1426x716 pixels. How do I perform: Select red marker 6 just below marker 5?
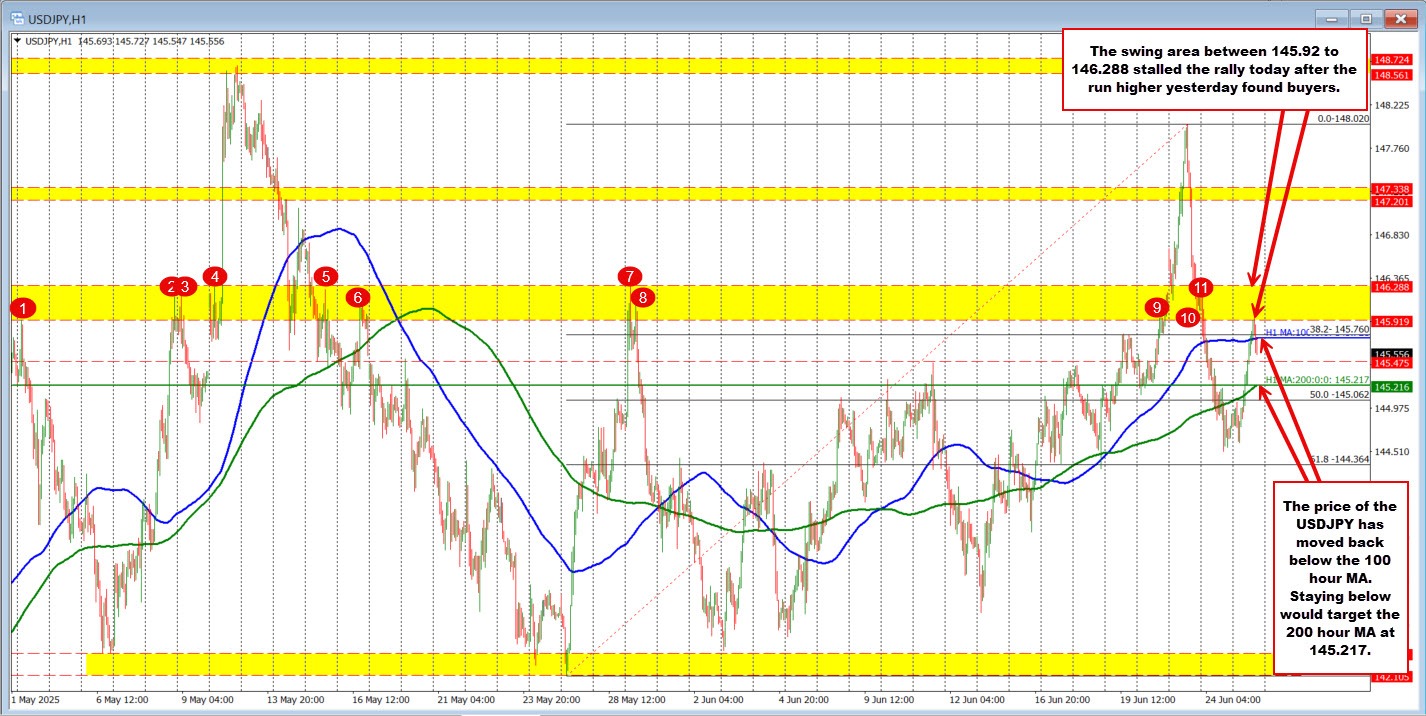point(358,297)
